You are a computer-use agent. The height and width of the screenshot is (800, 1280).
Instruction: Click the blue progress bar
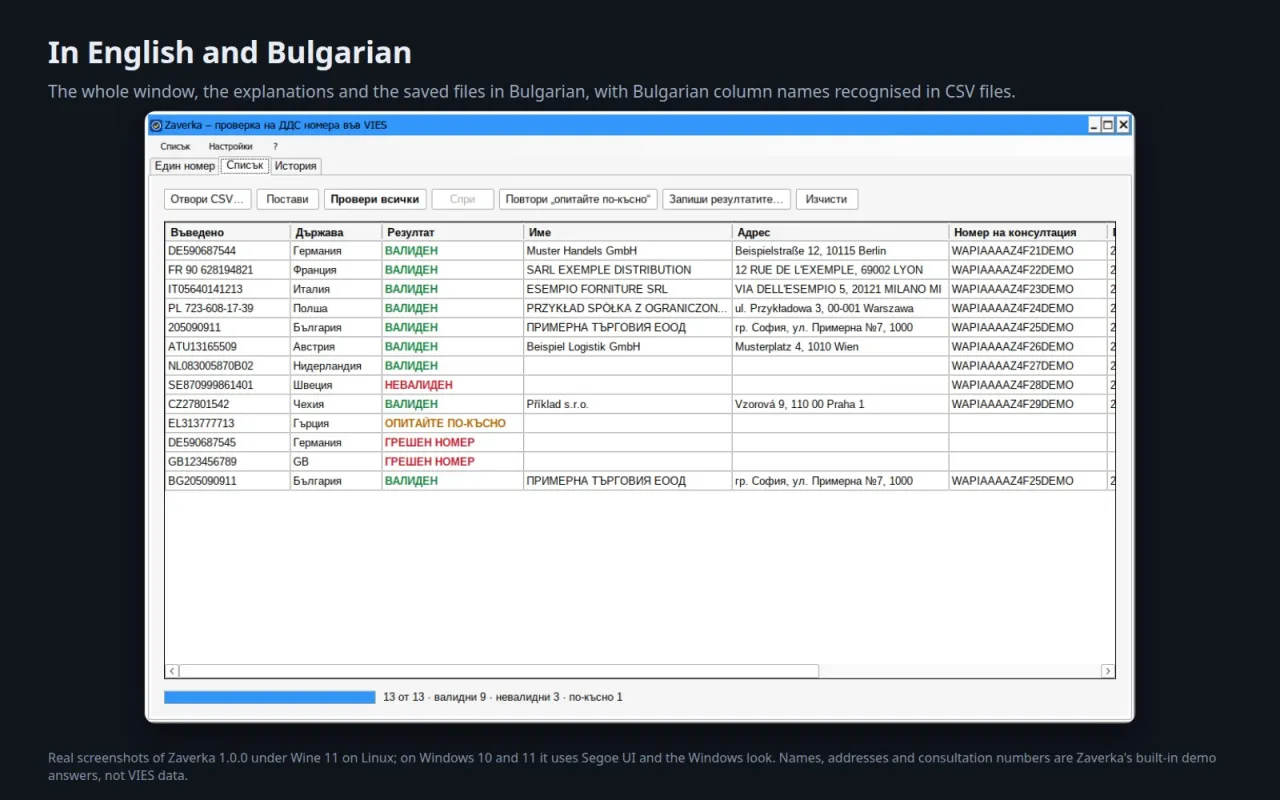(x=270, y=697)
